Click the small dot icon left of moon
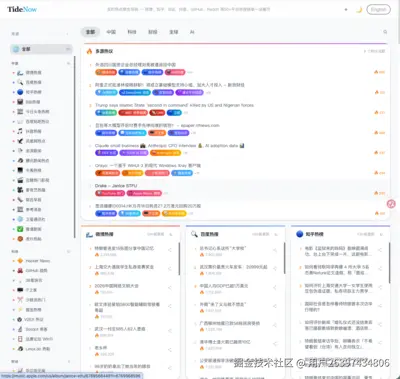 [346, 9]
